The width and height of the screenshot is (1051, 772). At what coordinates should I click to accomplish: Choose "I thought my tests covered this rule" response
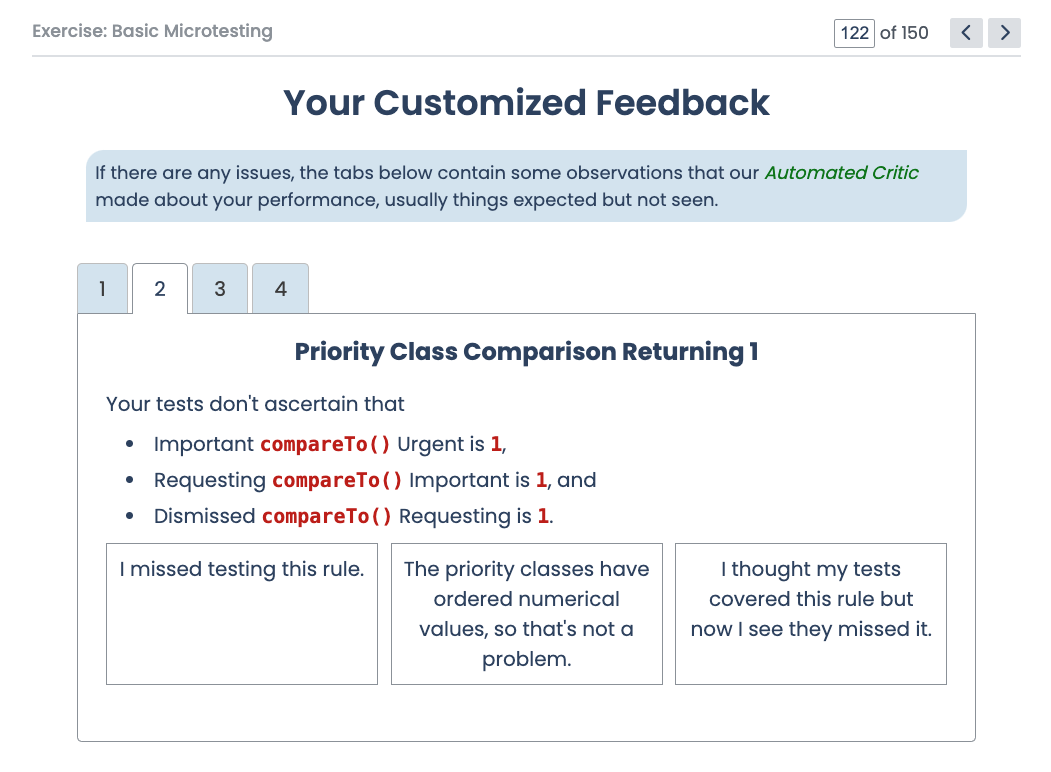tap(811, 614)
